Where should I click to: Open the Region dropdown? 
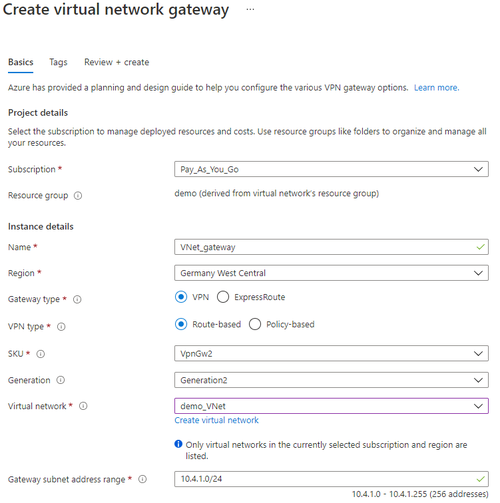click(x=331, y=273)
